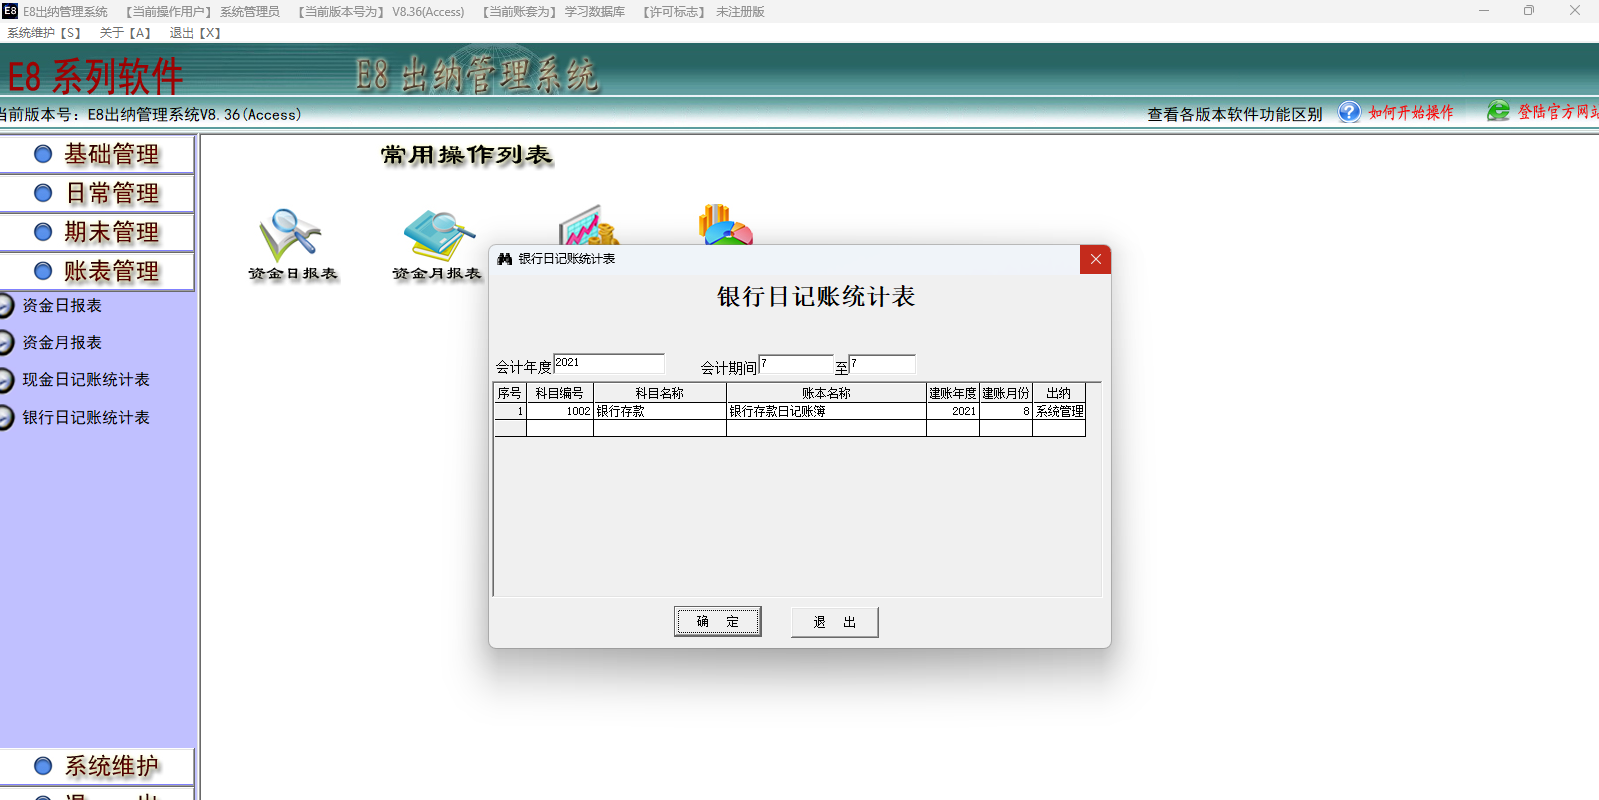
Task: Click the pie chart shortcut icon
Action: coord(725,225)
